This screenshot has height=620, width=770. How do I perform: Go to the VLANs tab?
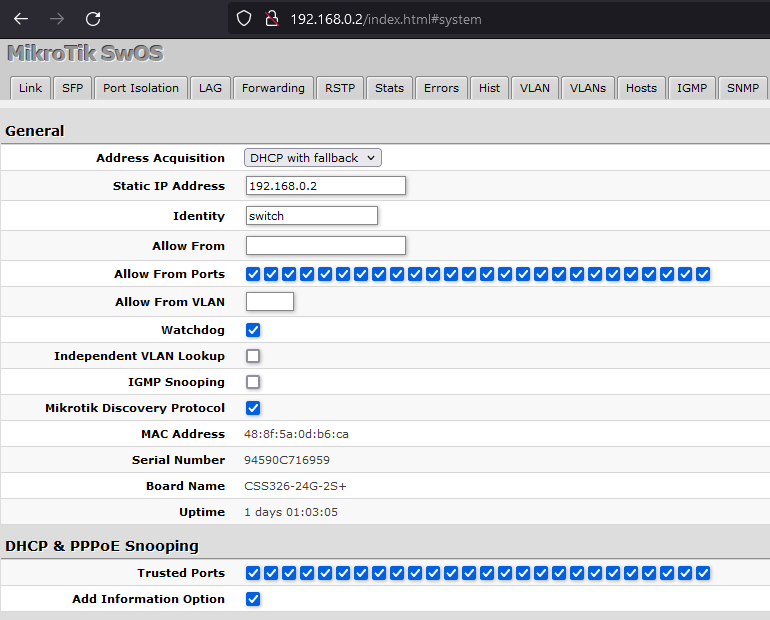[588, 88]
